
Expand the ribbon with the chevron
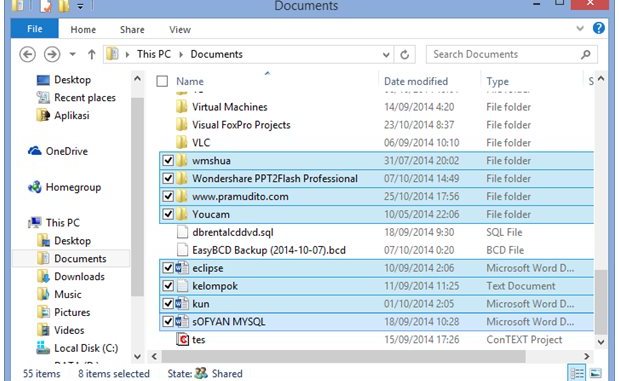point(580,28)
